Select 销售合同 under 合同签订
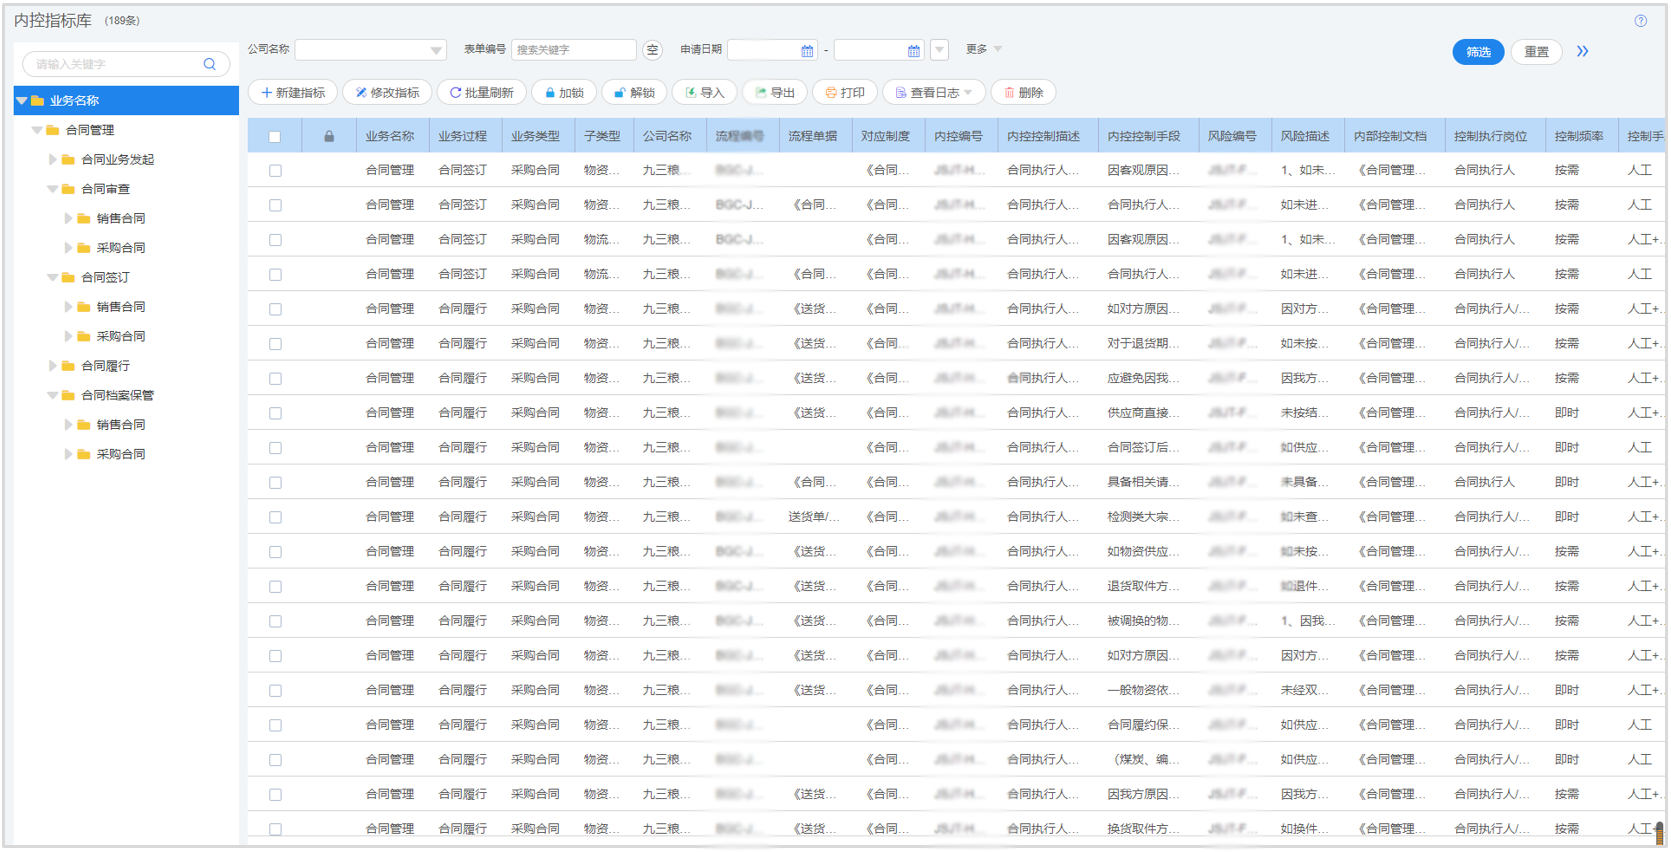This screenshot has width=1671, height=852. 121,307
